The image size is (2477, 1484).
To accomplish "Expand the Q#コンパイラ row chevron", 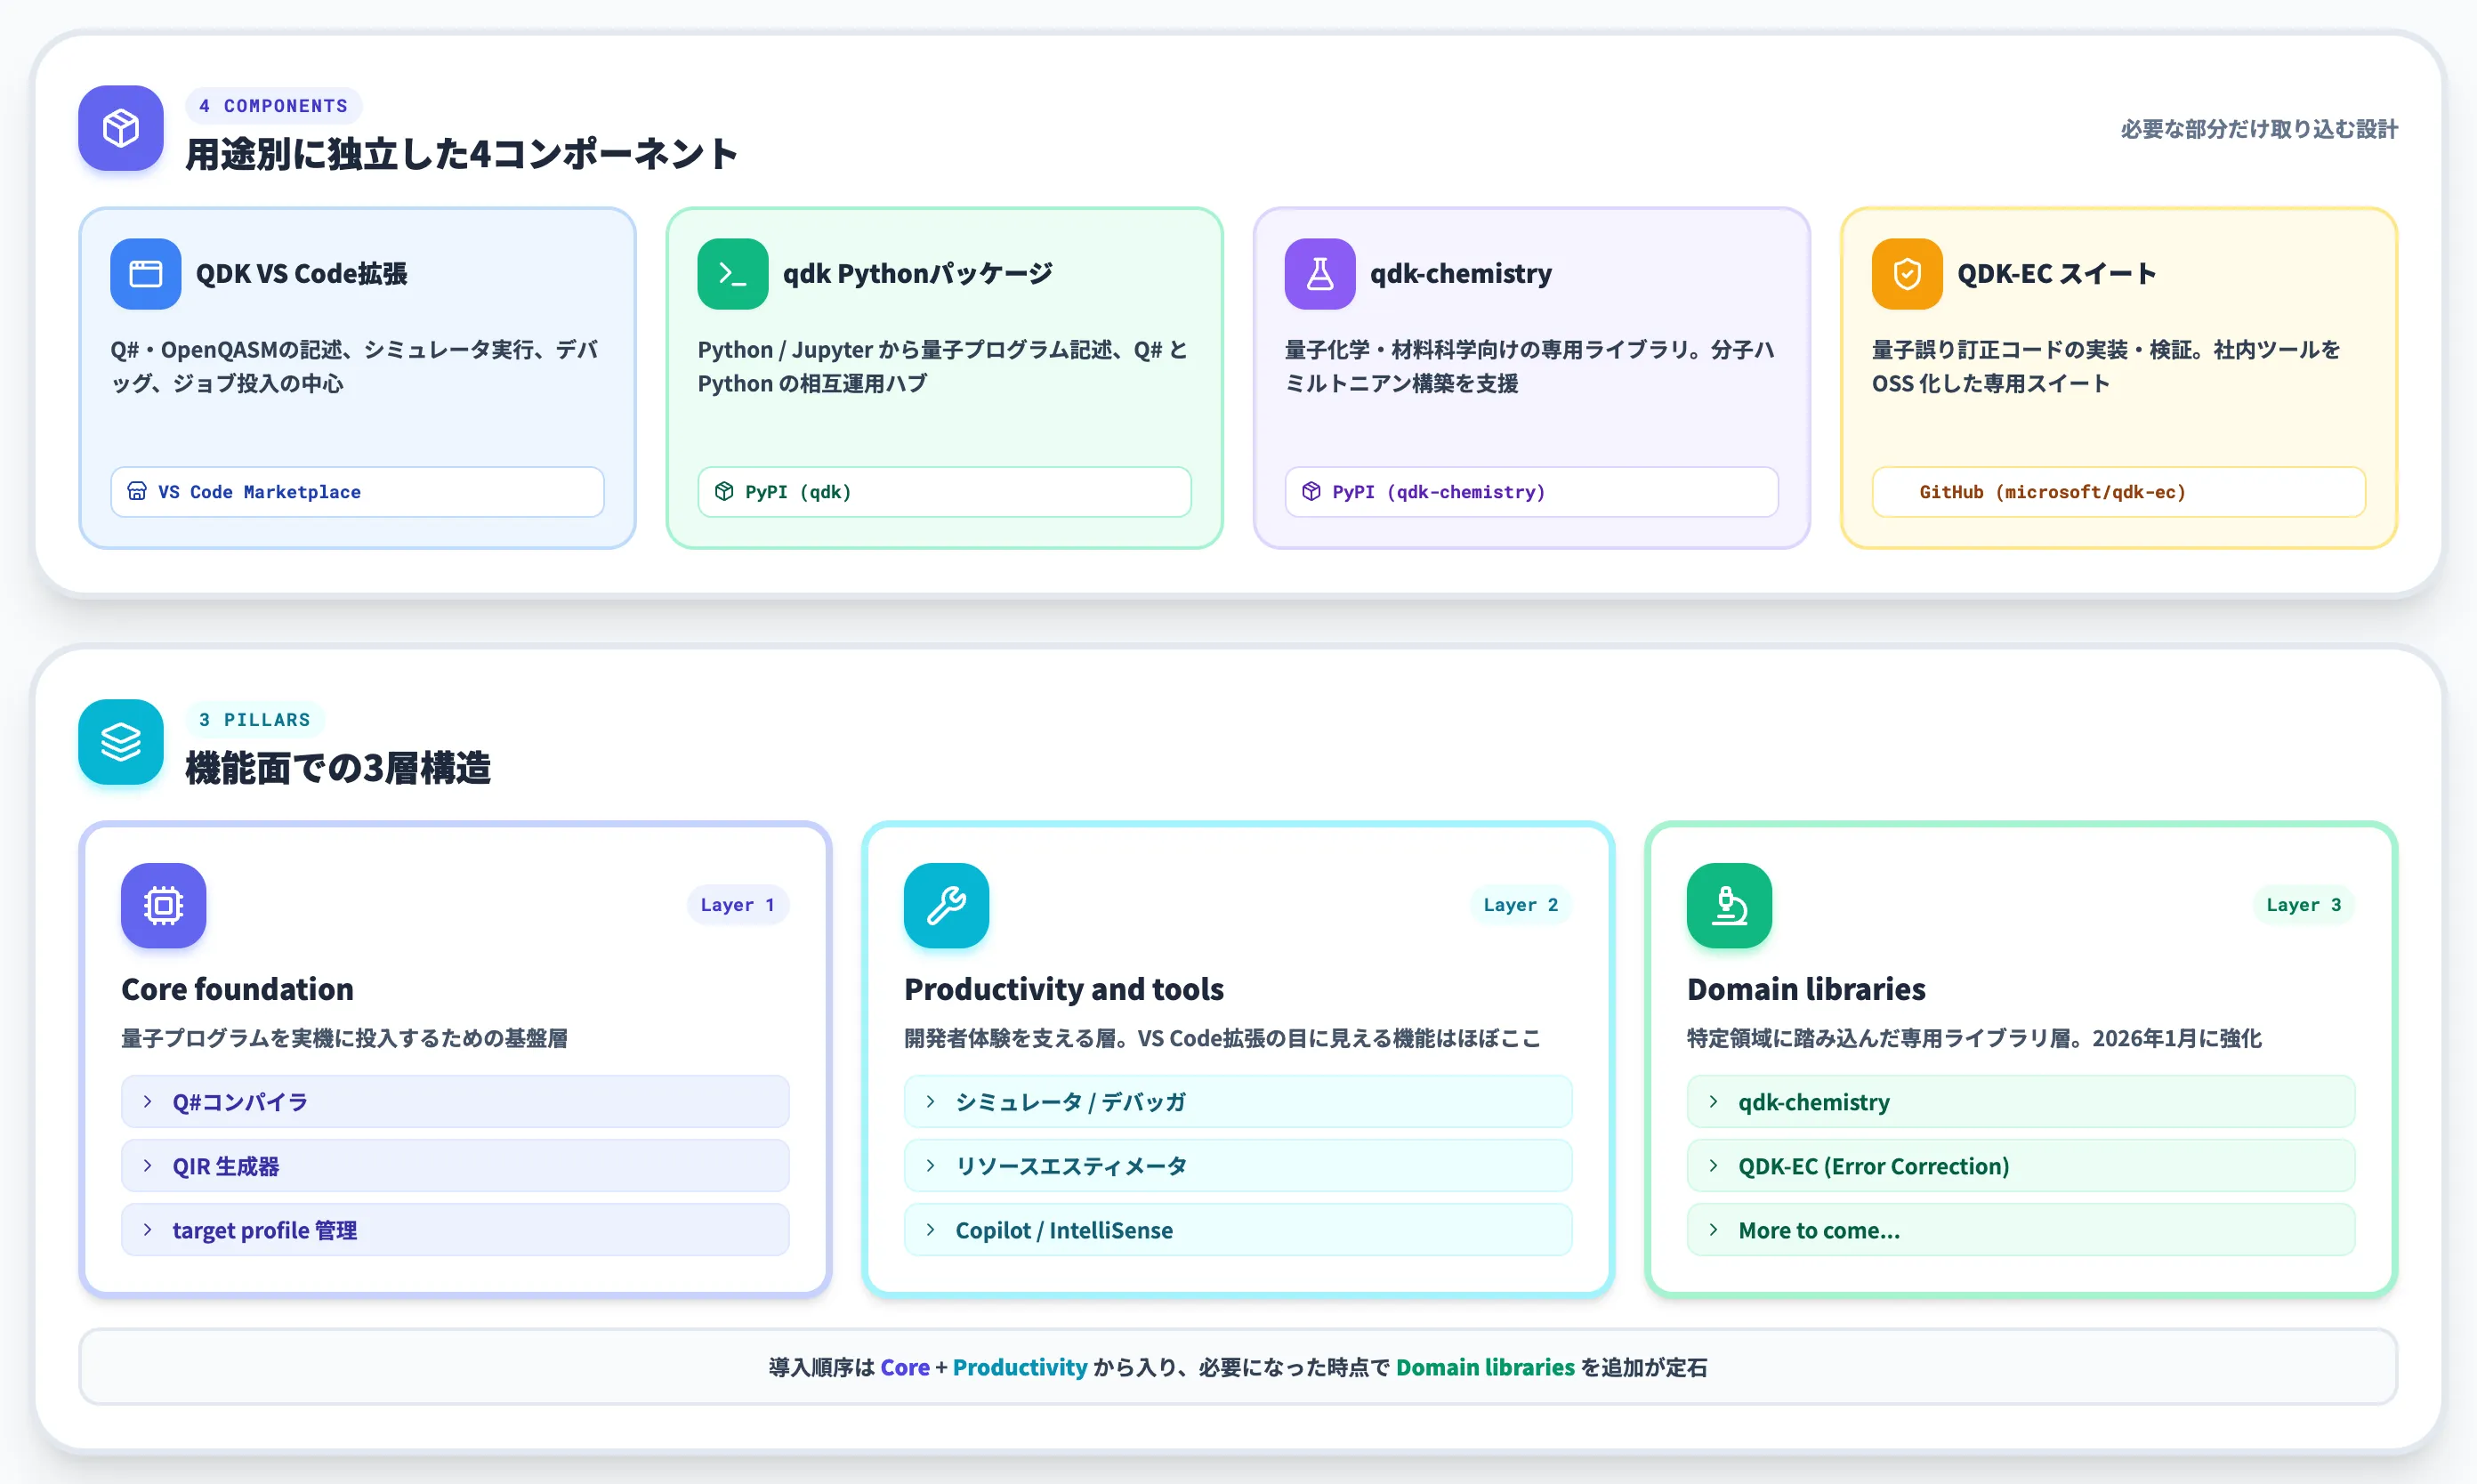I will coord(148,1102).
